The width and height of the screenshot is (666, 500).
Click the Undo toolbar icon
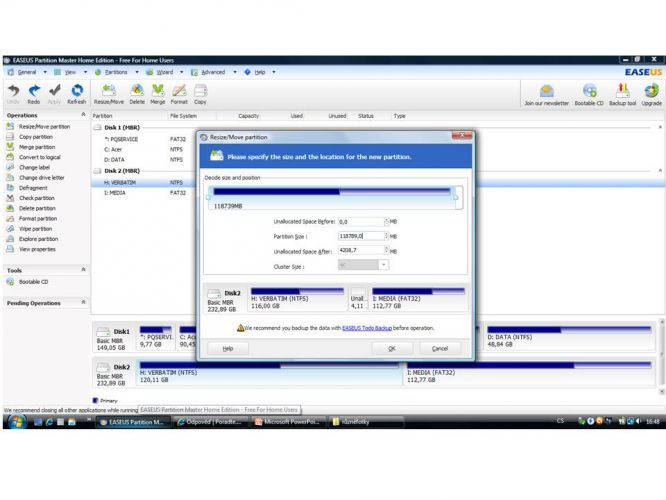tap(13, 94)
